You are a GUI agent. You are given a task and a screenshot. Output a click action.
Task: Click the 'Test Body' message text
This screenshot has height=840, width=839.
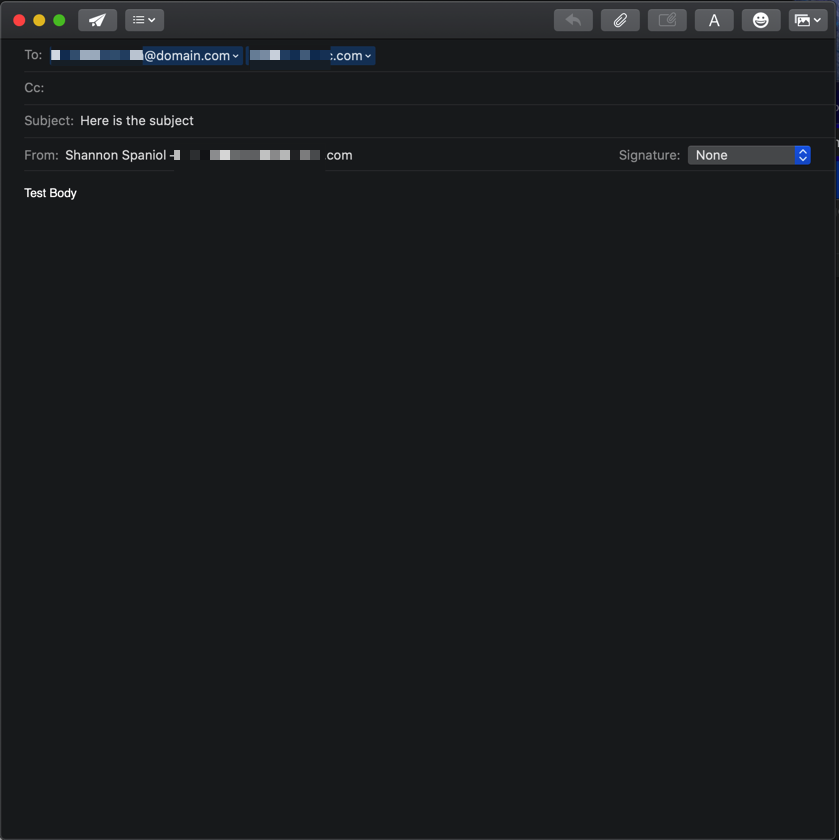[x=50, y=192]
